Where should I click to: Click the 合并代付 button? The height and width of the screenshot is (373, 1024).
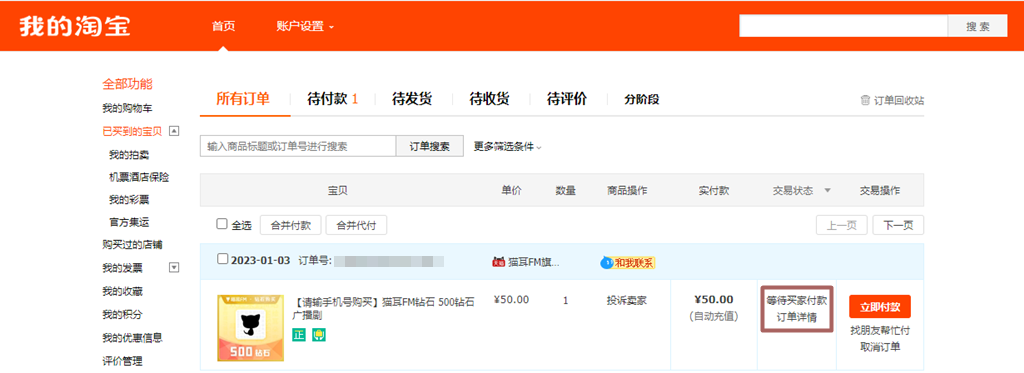click(x=356, y=225)
